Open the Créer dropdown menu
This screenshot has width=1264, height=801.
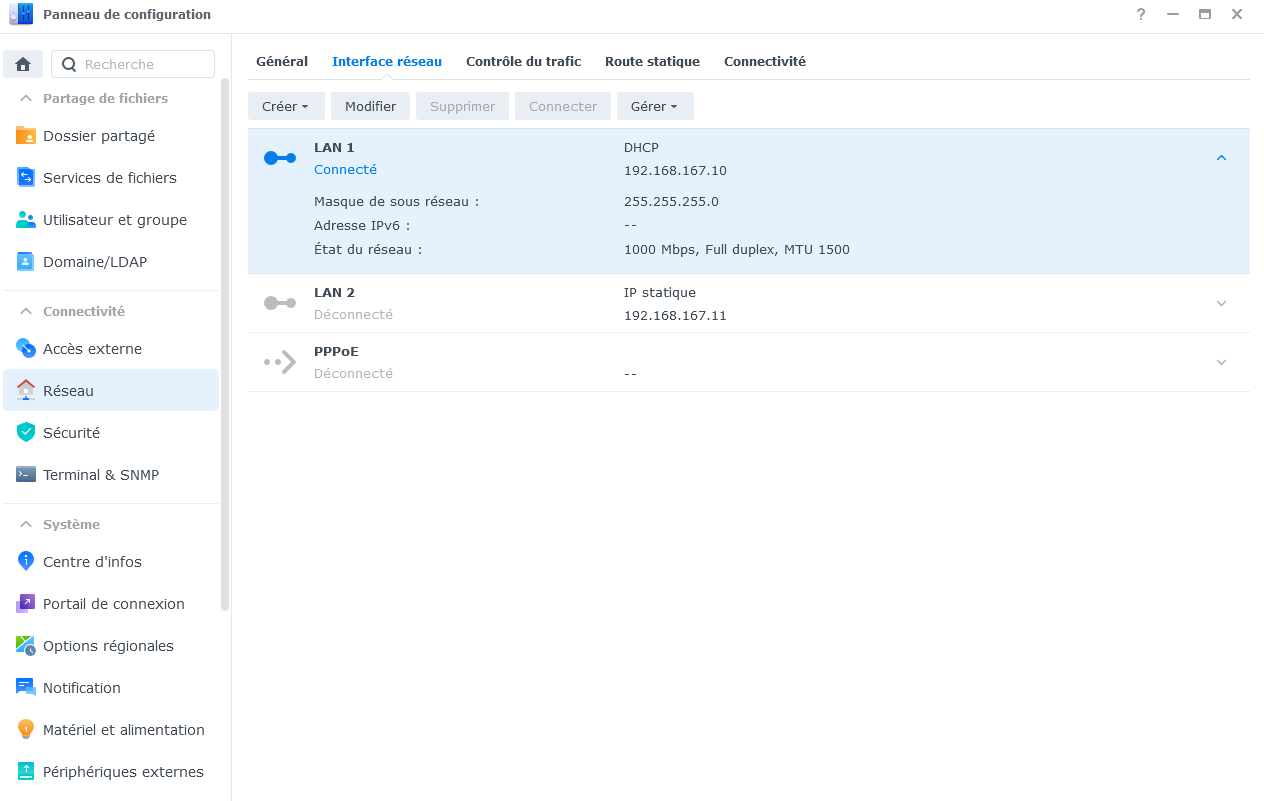click(285, 107)
